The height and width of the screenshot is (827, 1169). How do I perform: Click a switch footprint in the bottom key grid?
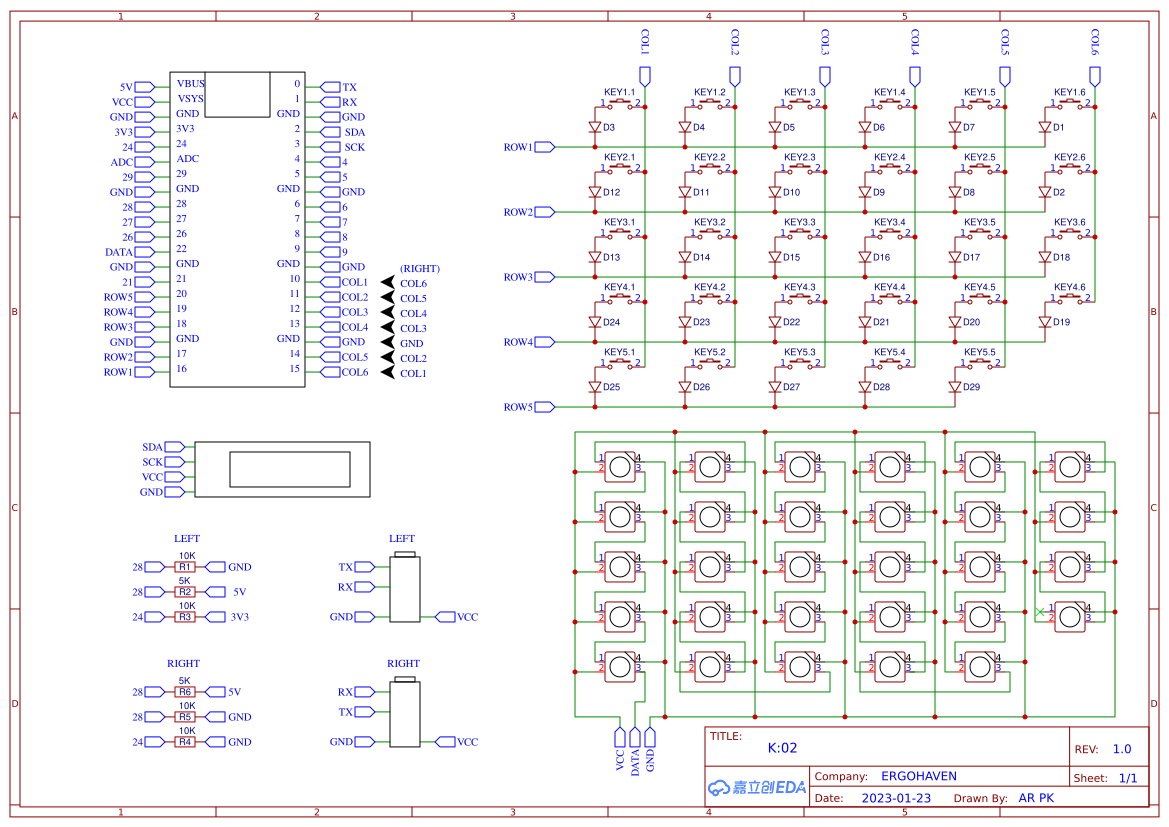(x=618, y=466)
